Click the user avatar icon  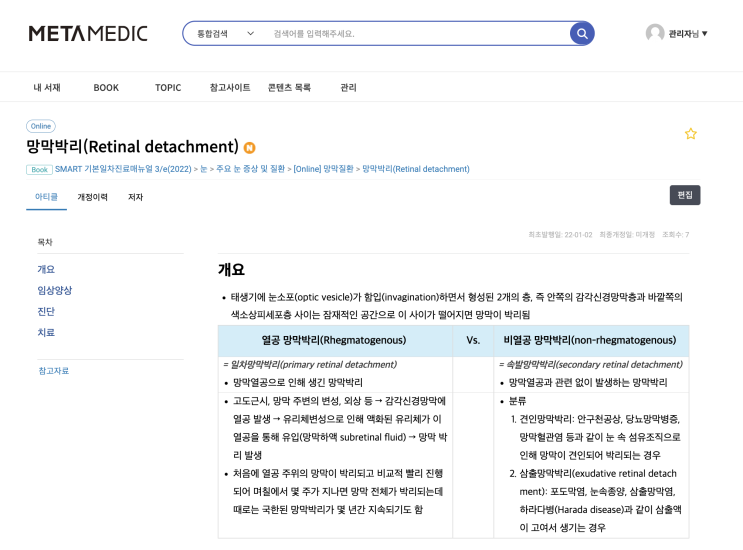coord(655,33)
